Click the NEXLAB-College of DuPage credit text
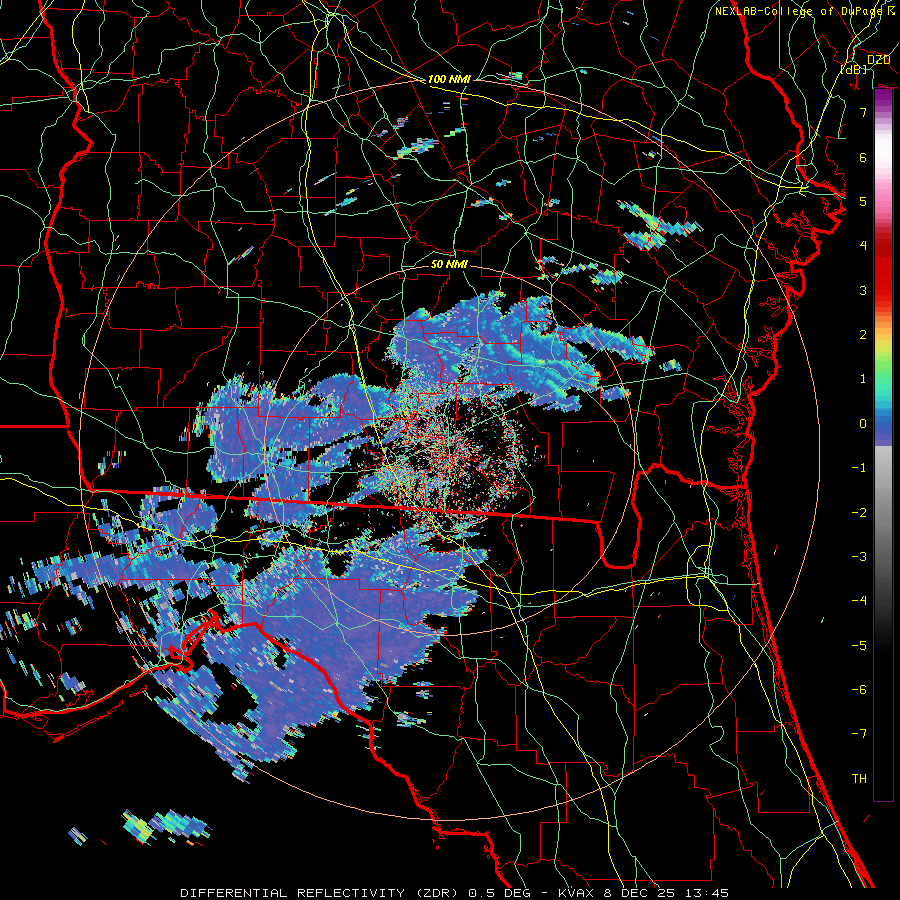 804,11
